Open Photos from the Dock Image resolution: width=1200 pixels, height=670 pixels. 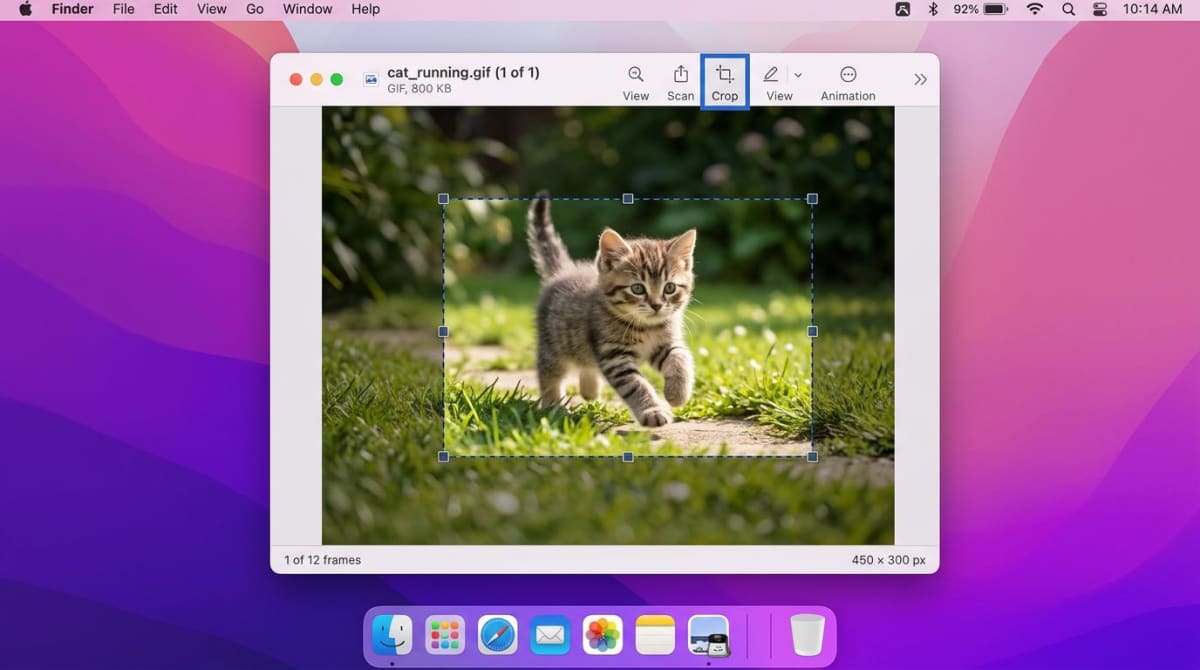(x=602, y=634)
